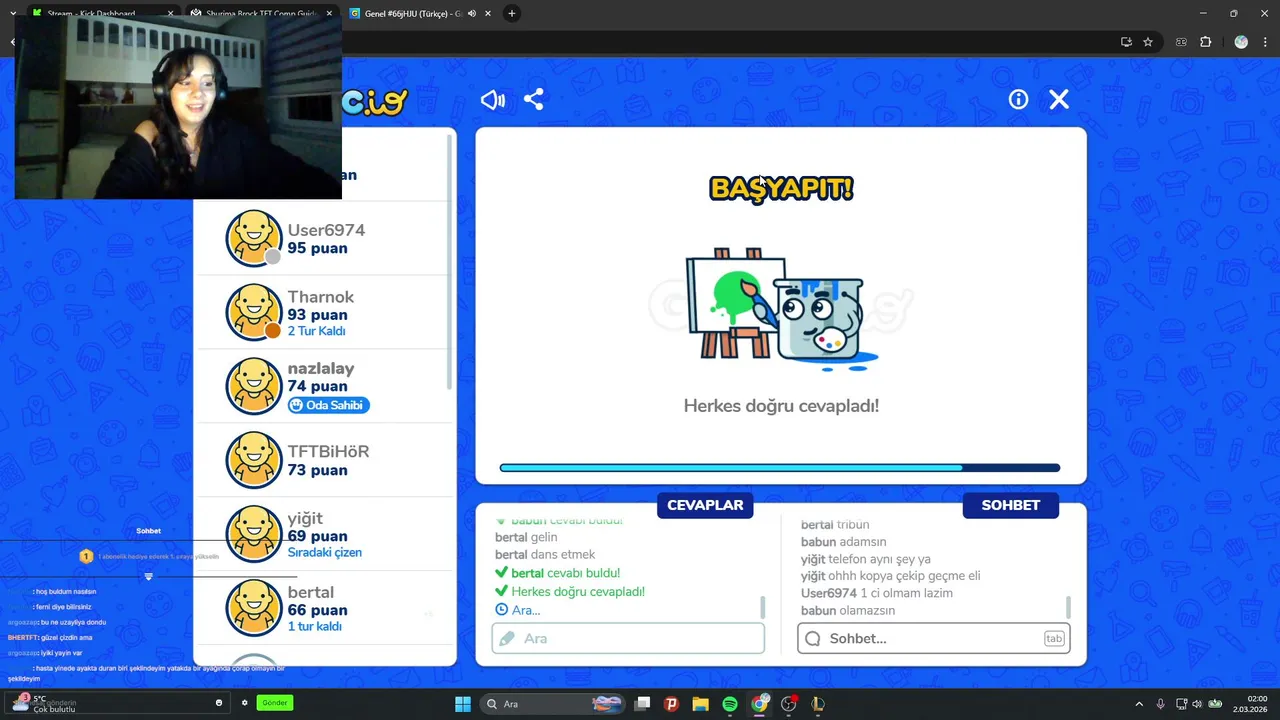The width and height of the screenshot is (1280, 720).
Task: Click '2 Tur Kaldı' label under Tharnok
Action: (316, 331)
